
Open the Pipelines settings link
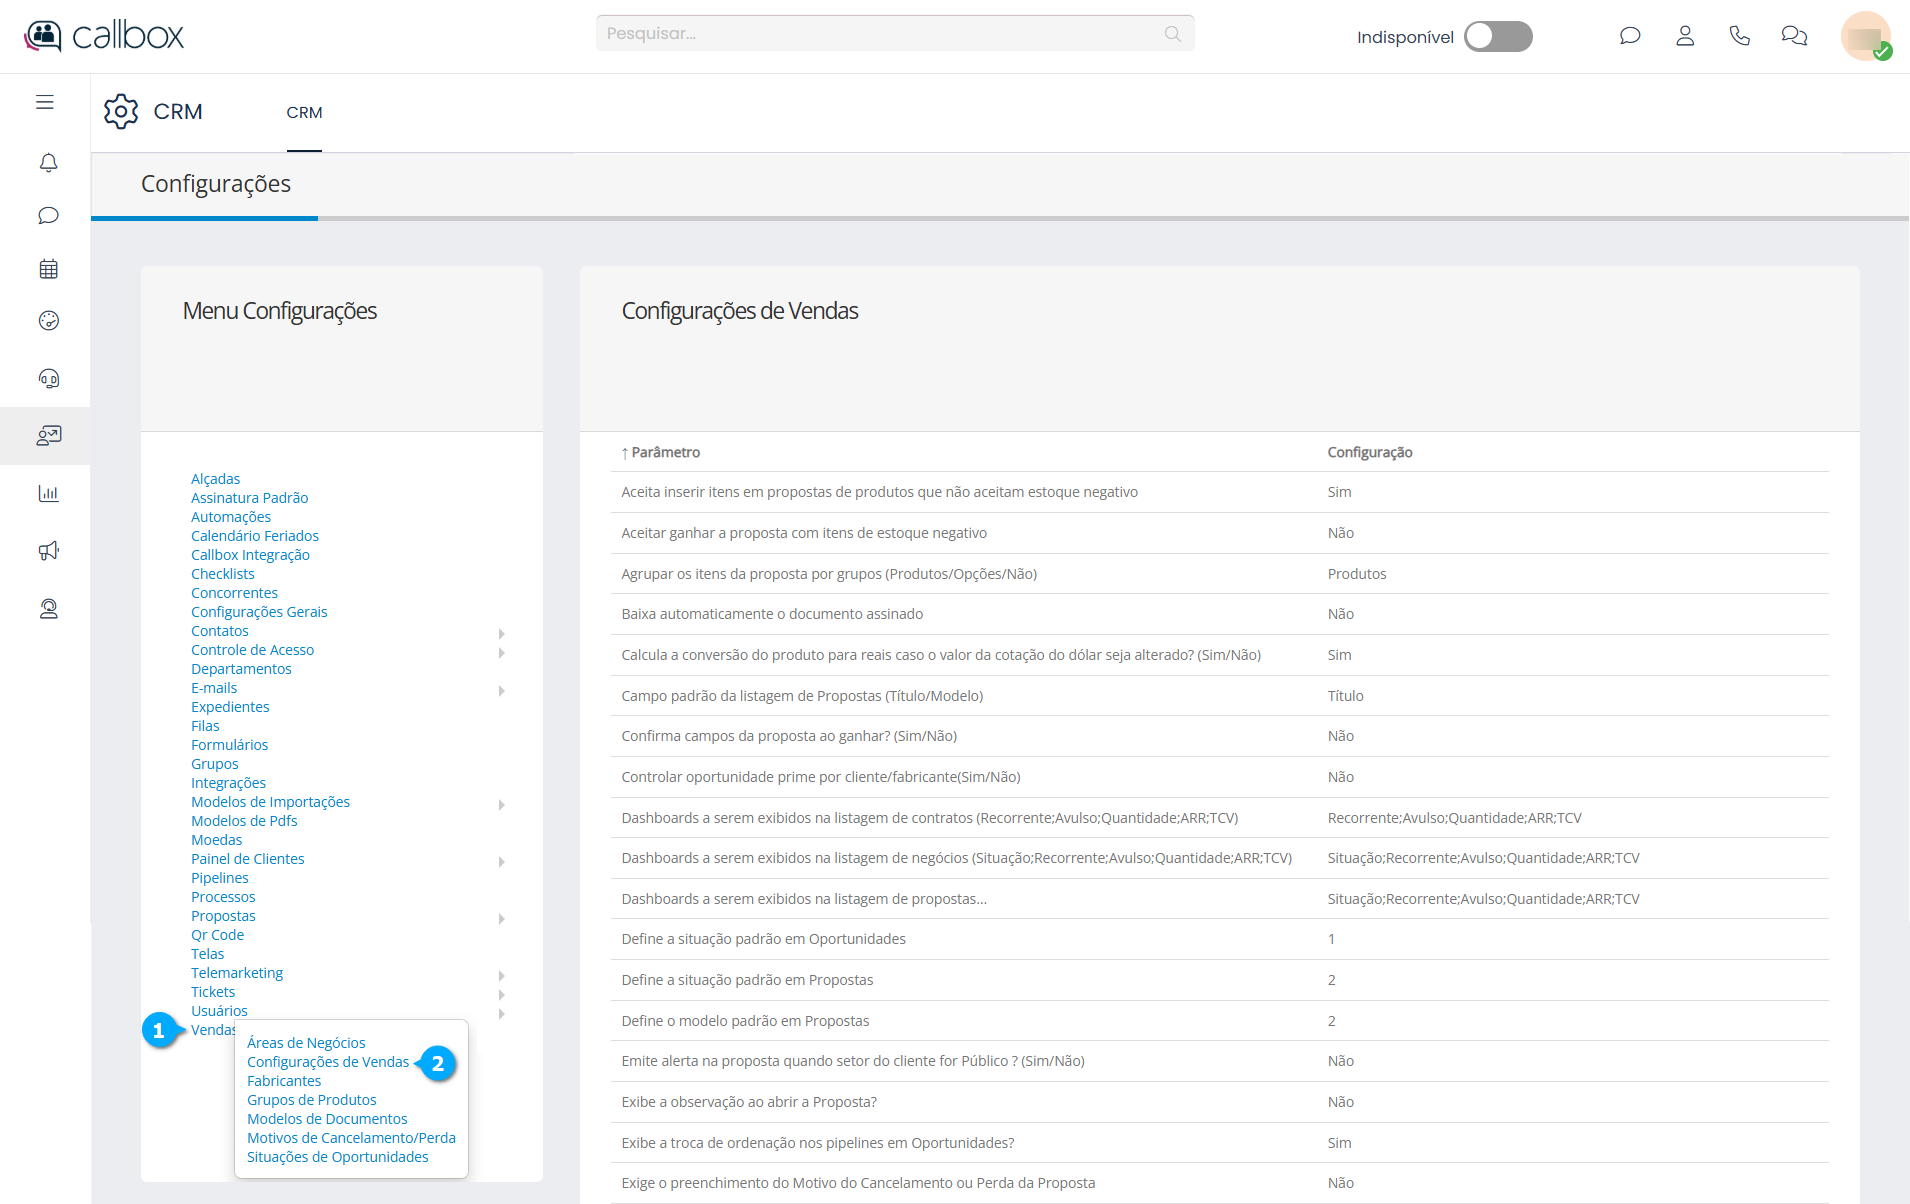[x=219, y=878]
